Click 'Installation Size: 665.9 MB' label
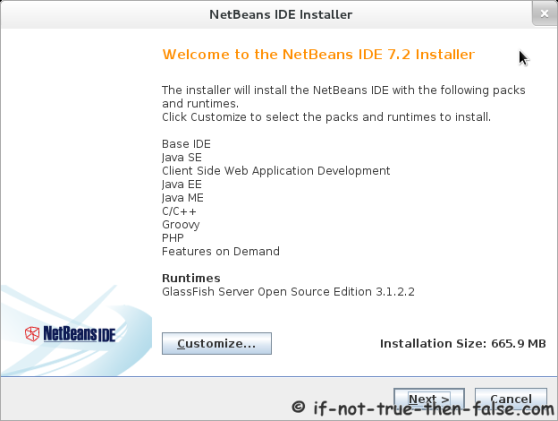Screen dimensions: 558x421 tap(463, 343)
